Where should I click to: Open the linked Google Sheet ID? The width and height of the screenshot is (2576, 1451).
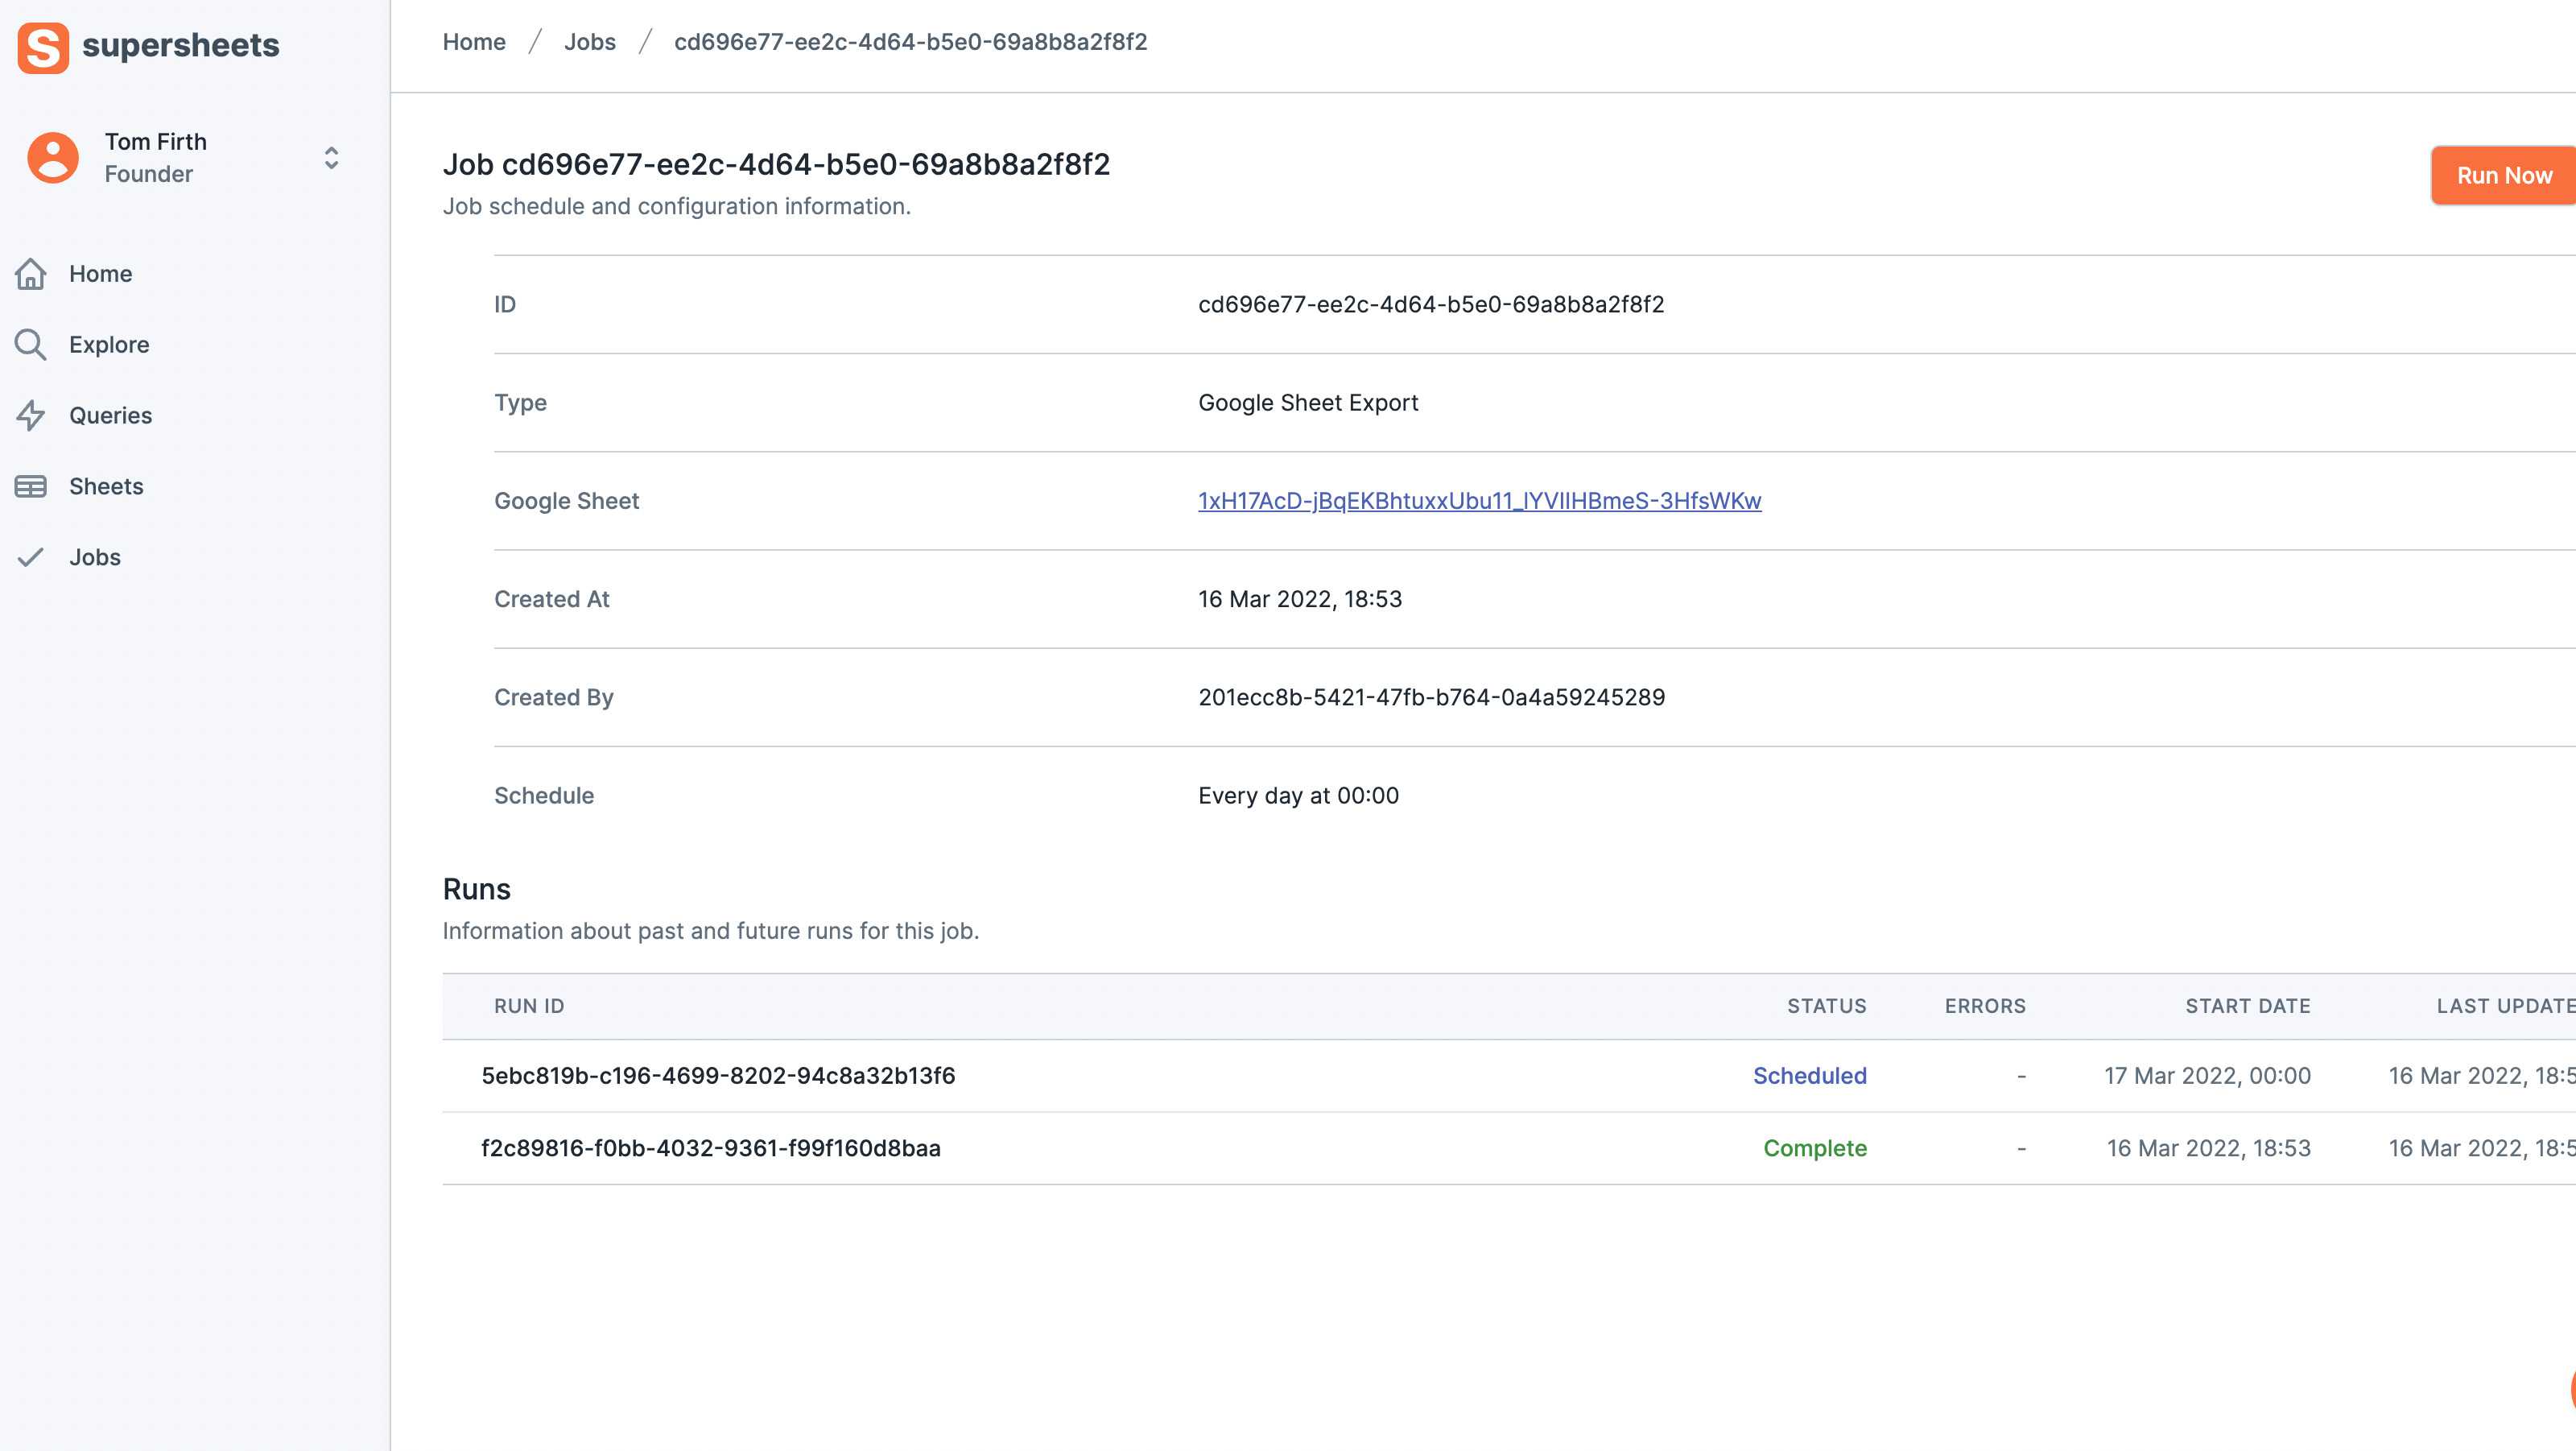[1479, 501]
